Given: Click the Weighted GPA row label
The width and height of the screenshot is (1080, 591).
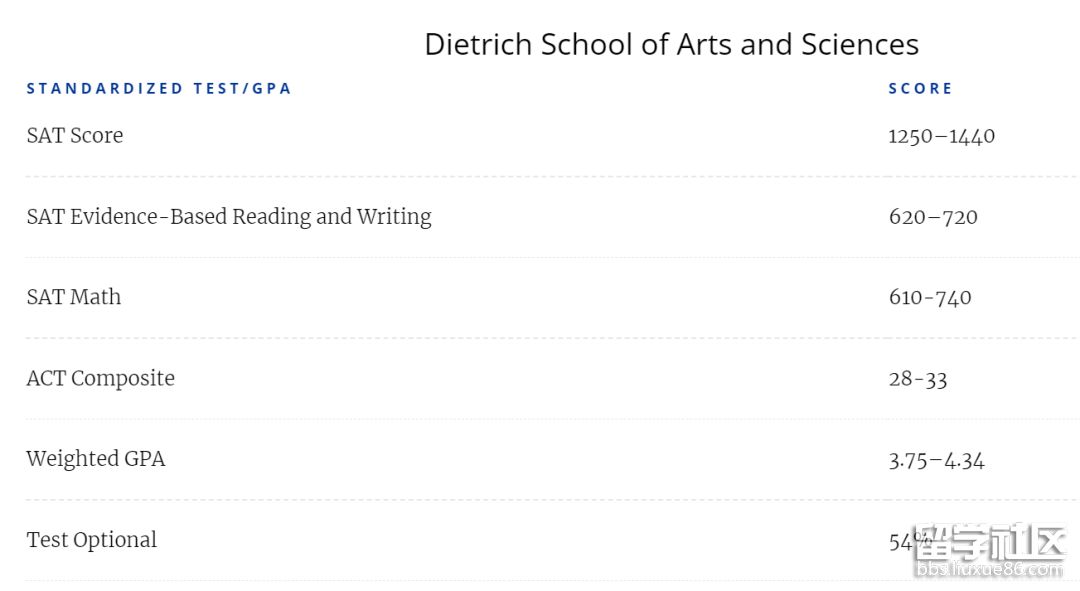Looking at the screenshot, I should 96,459.
